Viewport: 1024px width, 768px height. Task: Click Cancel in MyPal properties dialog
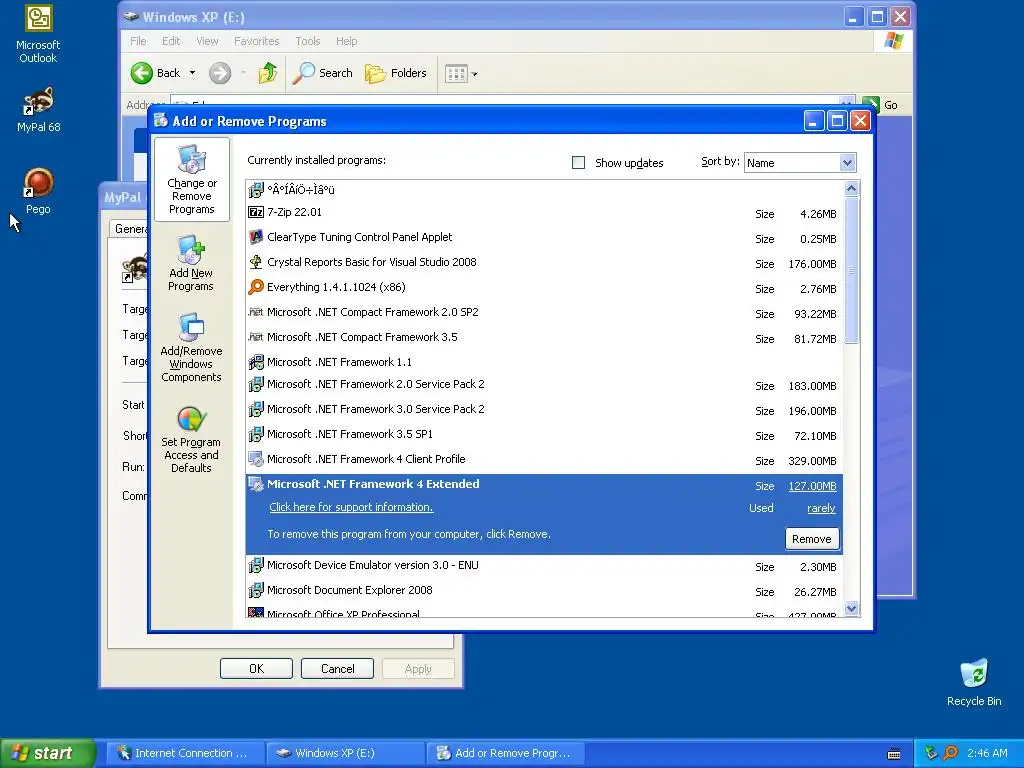pos(338,669)
